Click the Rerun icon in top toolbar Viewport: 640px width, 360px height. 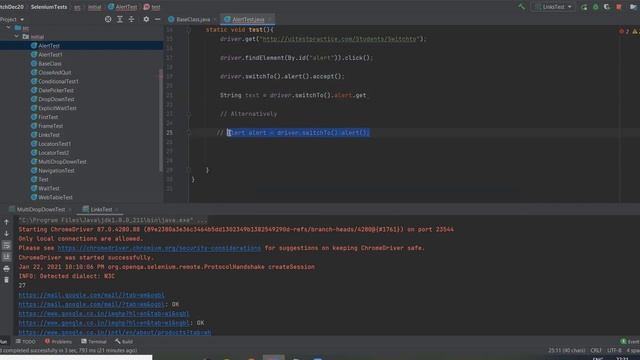point(584,7)
